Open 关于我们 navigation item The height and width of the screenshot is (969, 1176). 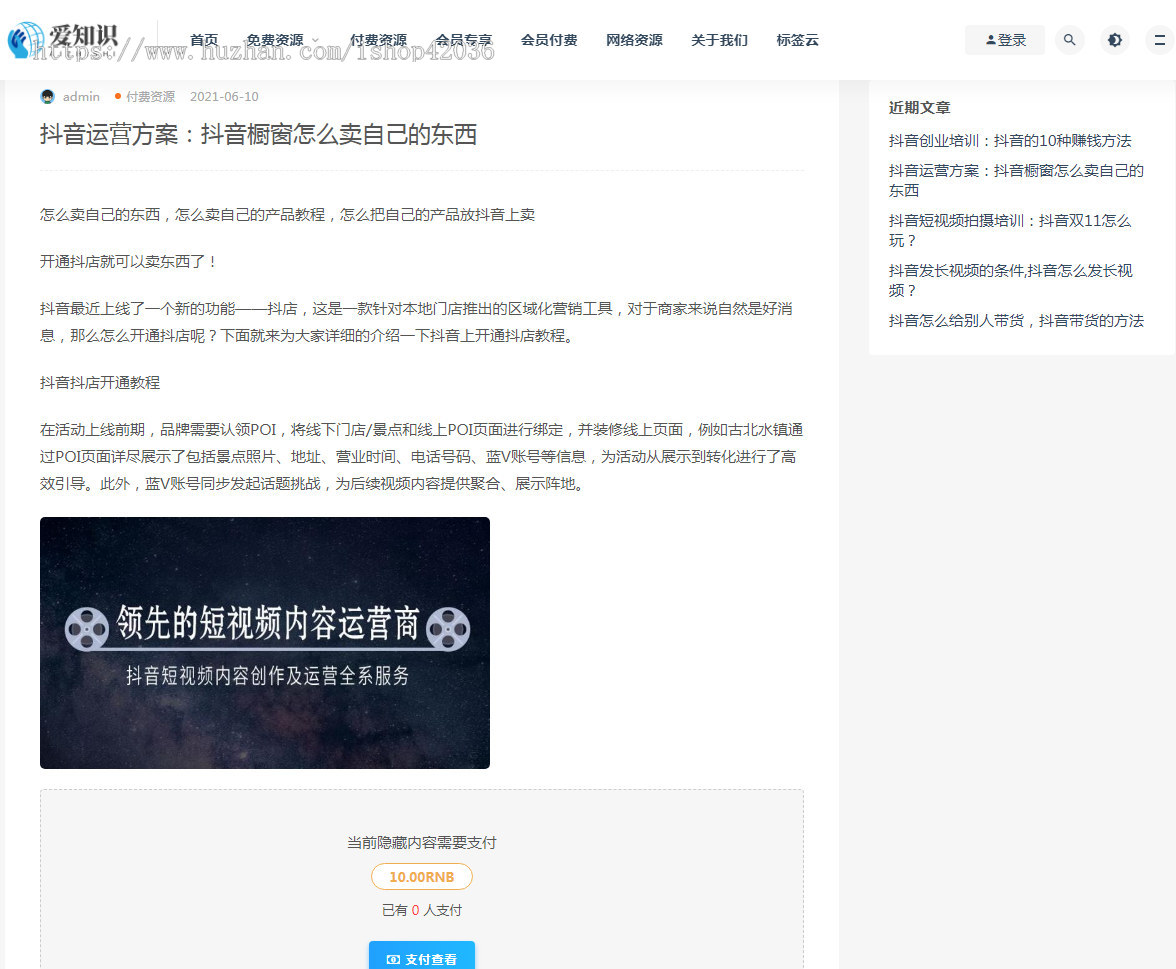pos(719,40)
